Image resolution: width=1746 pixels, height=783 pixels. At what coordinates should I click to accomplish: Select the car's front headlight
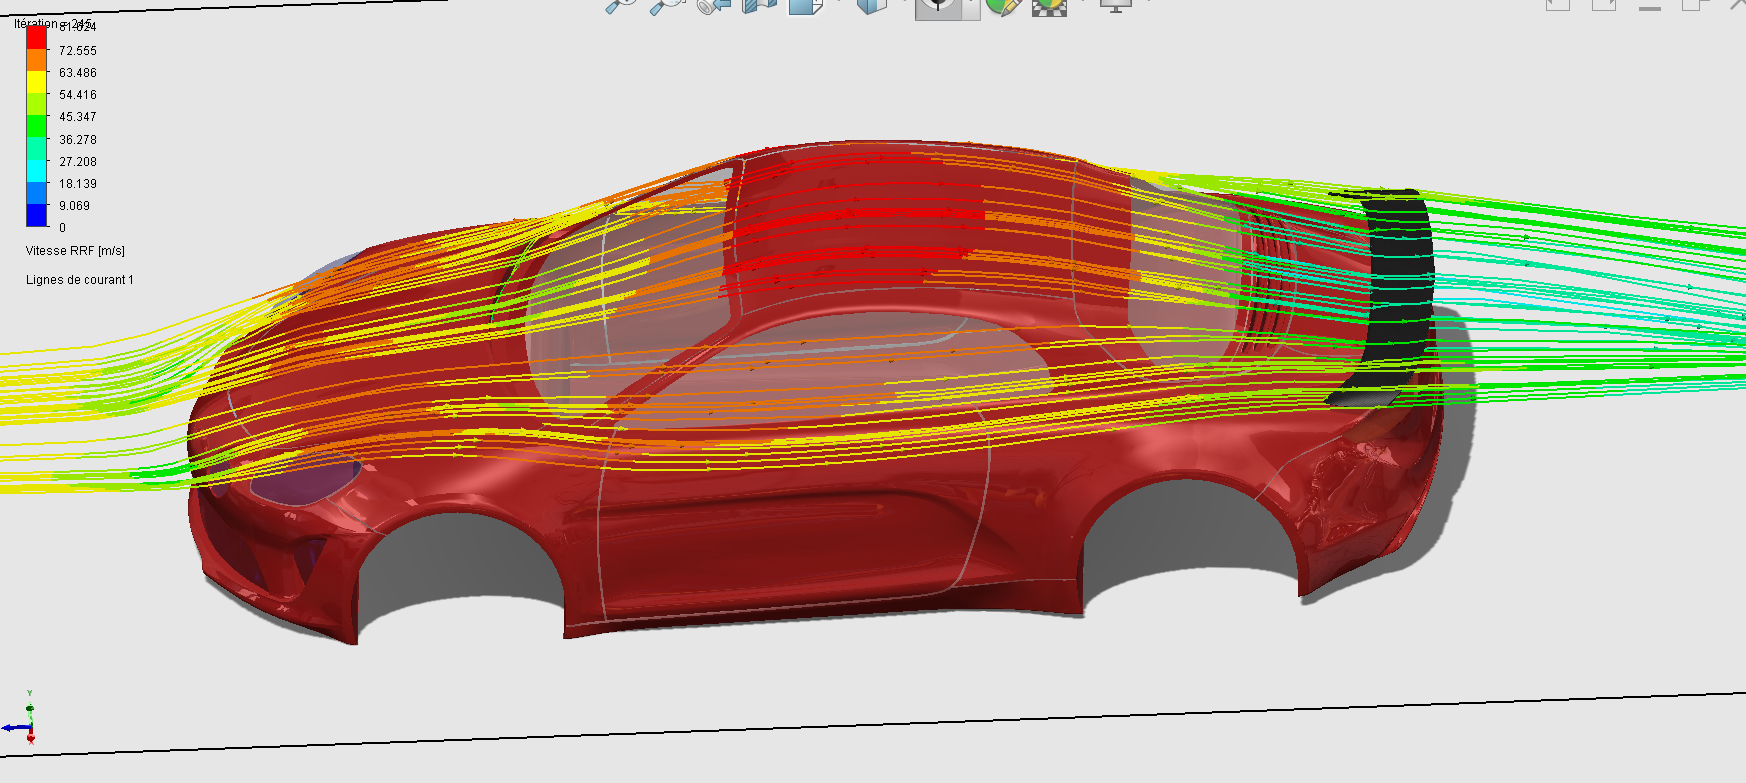[307, 480]
